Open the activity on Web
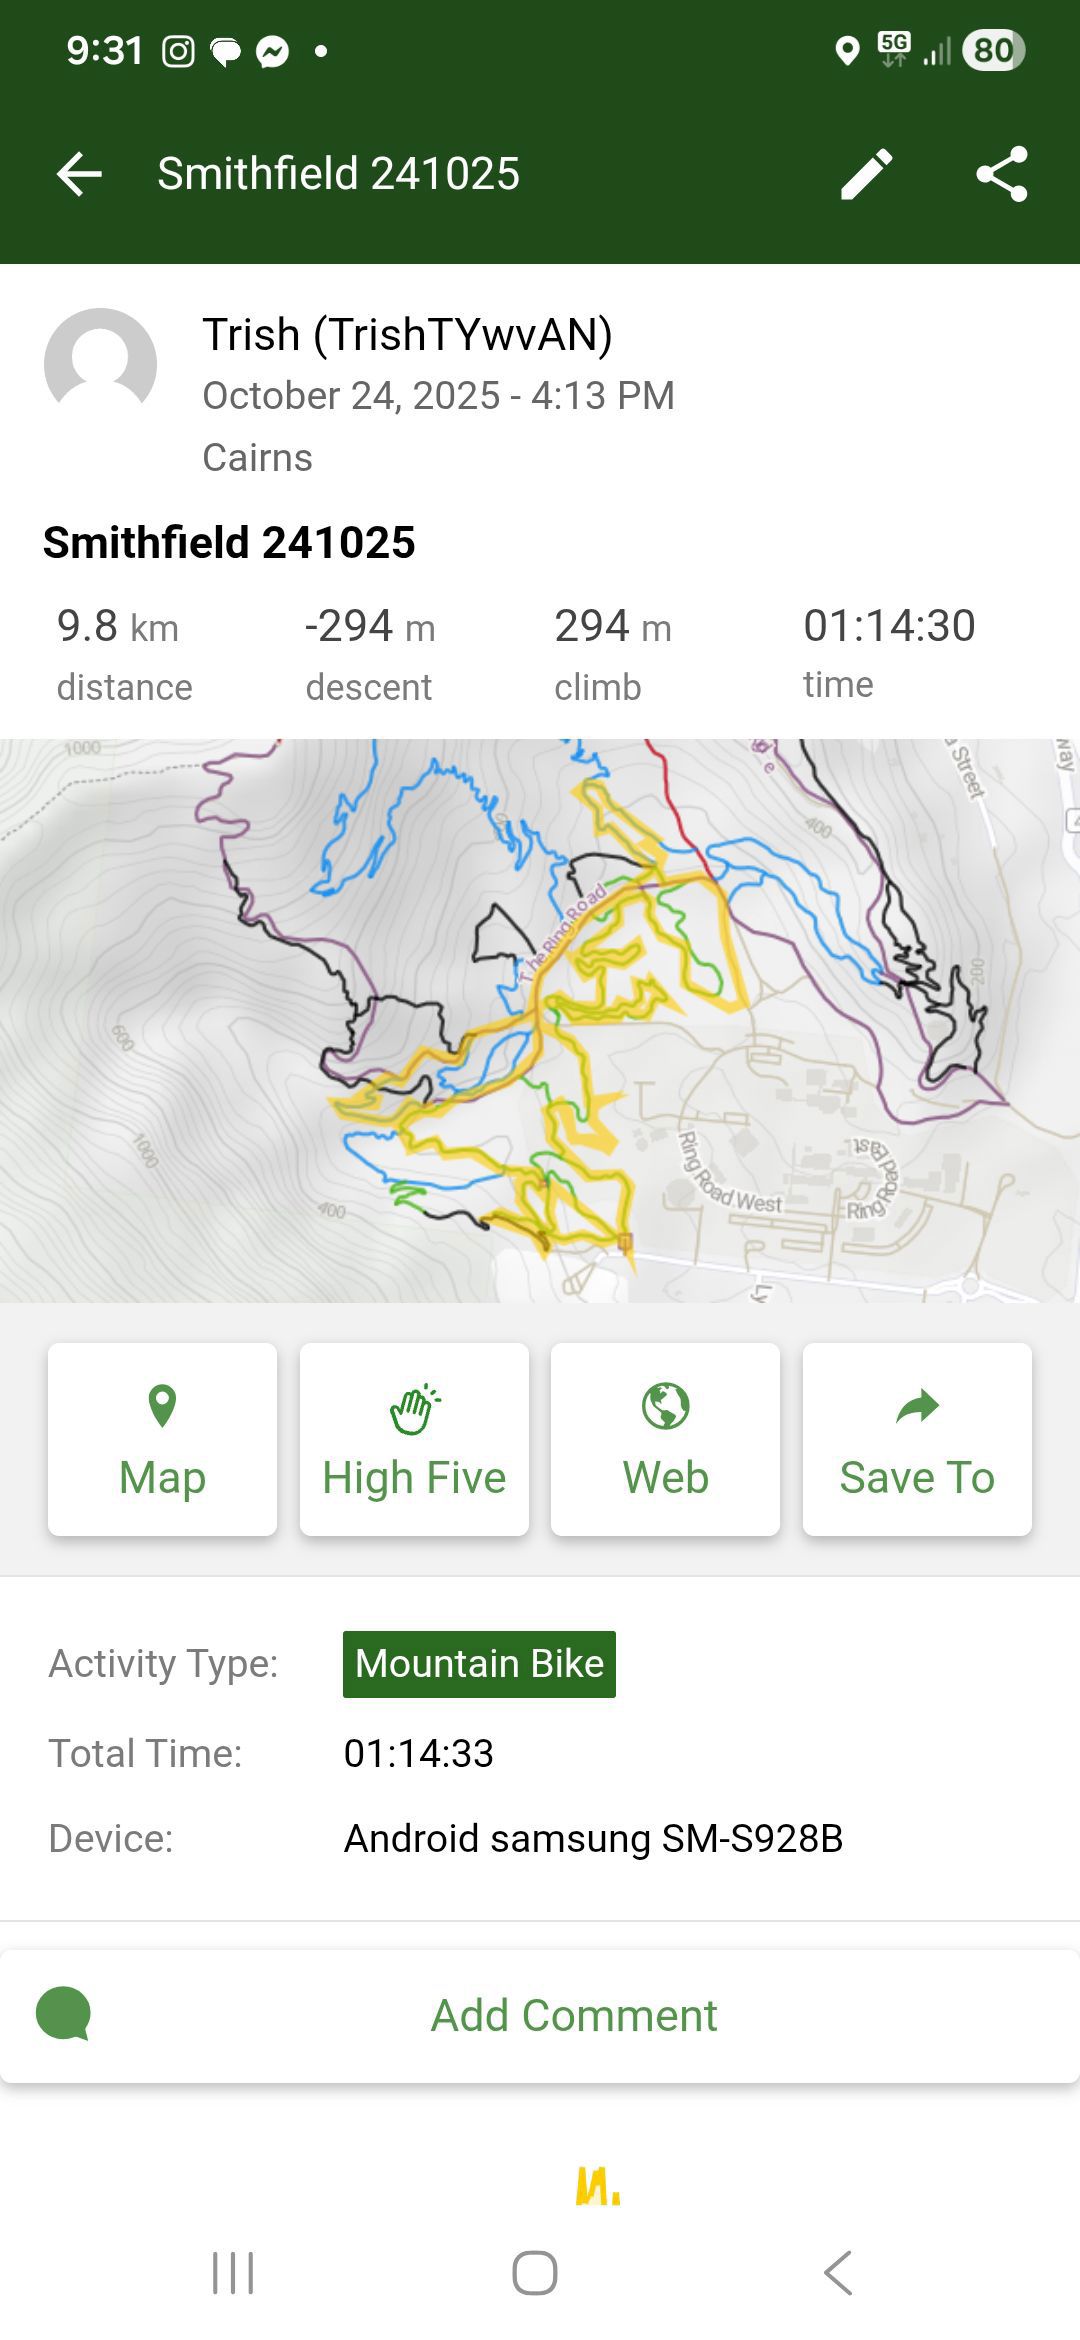 pos(665,1439)
